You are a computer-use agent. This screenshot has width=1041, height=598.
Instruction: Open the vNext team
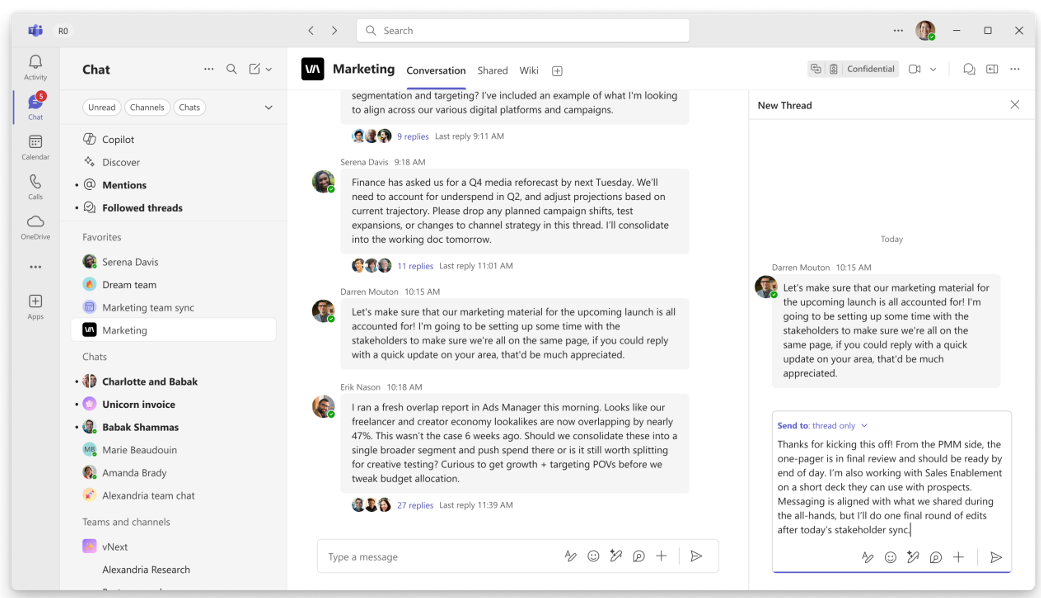(174, 547)
